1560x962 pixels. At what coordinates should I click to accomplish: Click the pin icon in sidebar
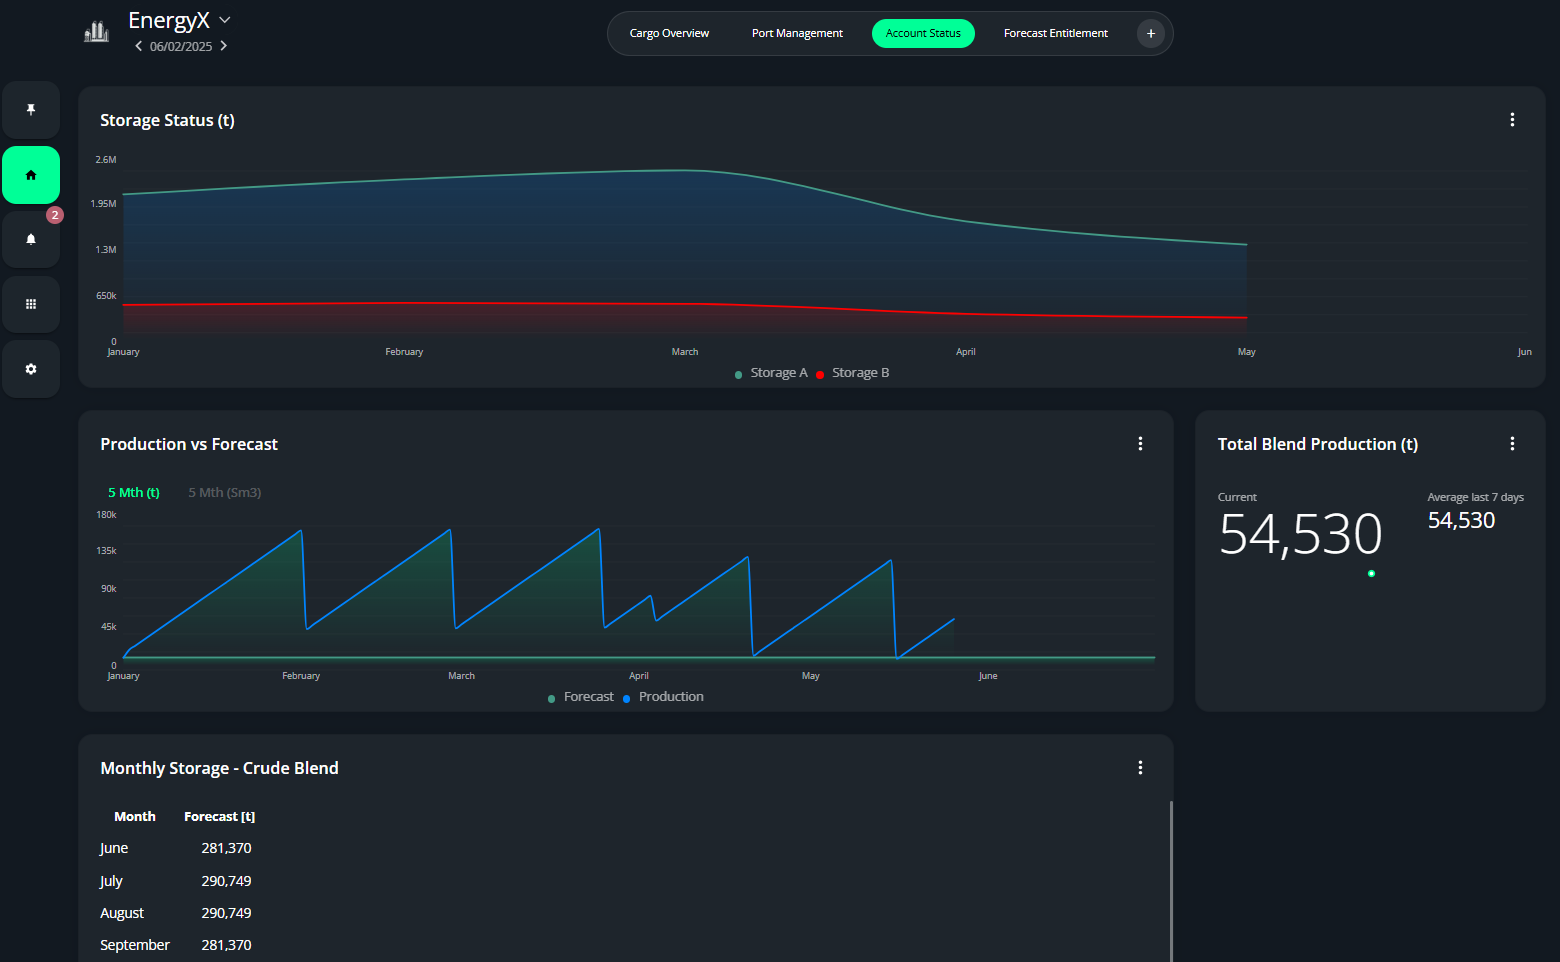(x=31, y=110)
